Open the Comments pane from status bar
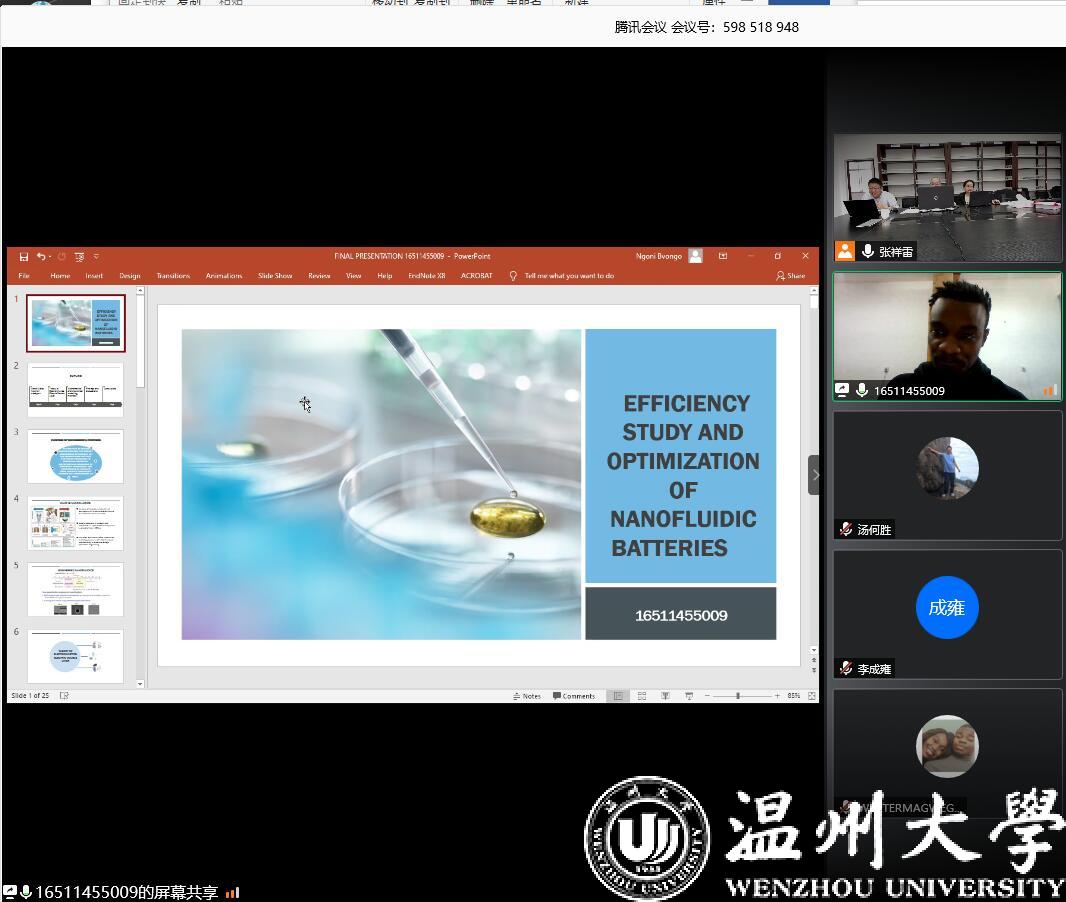 tap(574, 696)
